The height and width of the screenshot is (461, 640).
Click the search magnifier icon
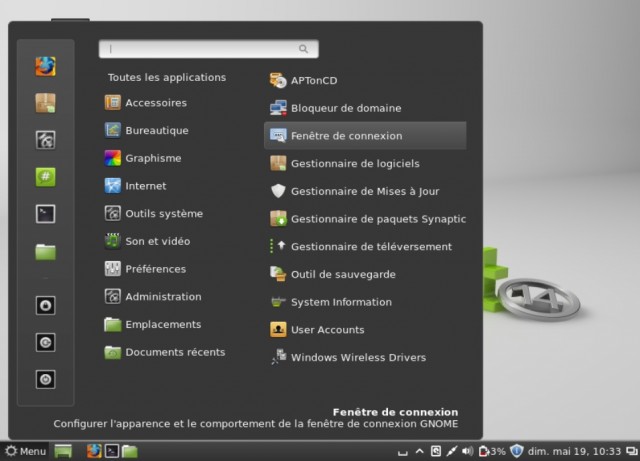[303, 49]
